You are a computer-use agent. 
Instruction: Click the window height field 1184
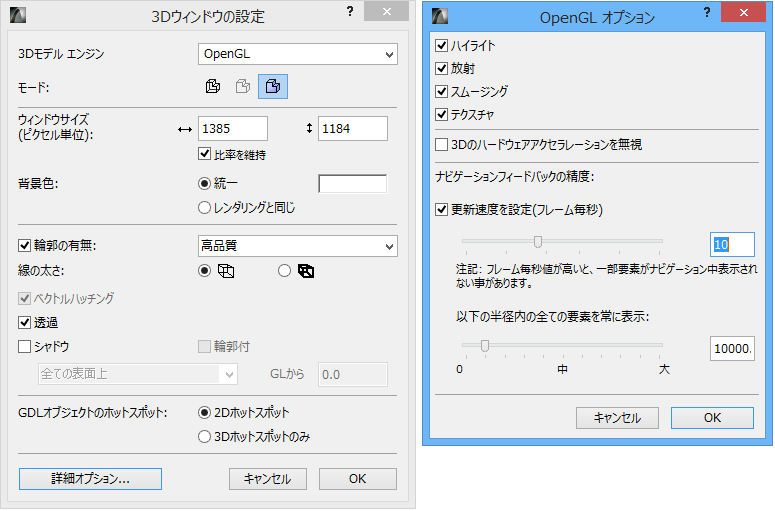pyautogui.click(x=353, y=129)
